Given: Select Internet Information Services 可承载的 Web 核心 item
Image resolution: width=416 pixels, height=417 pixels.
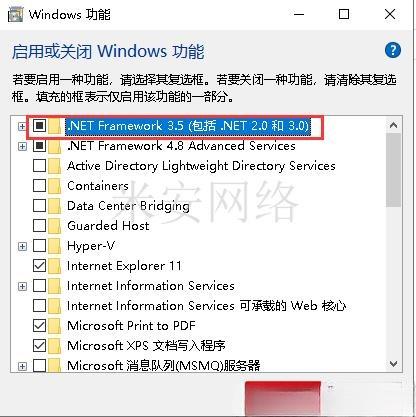Looking at the screenshot, I should pos(207,306).
